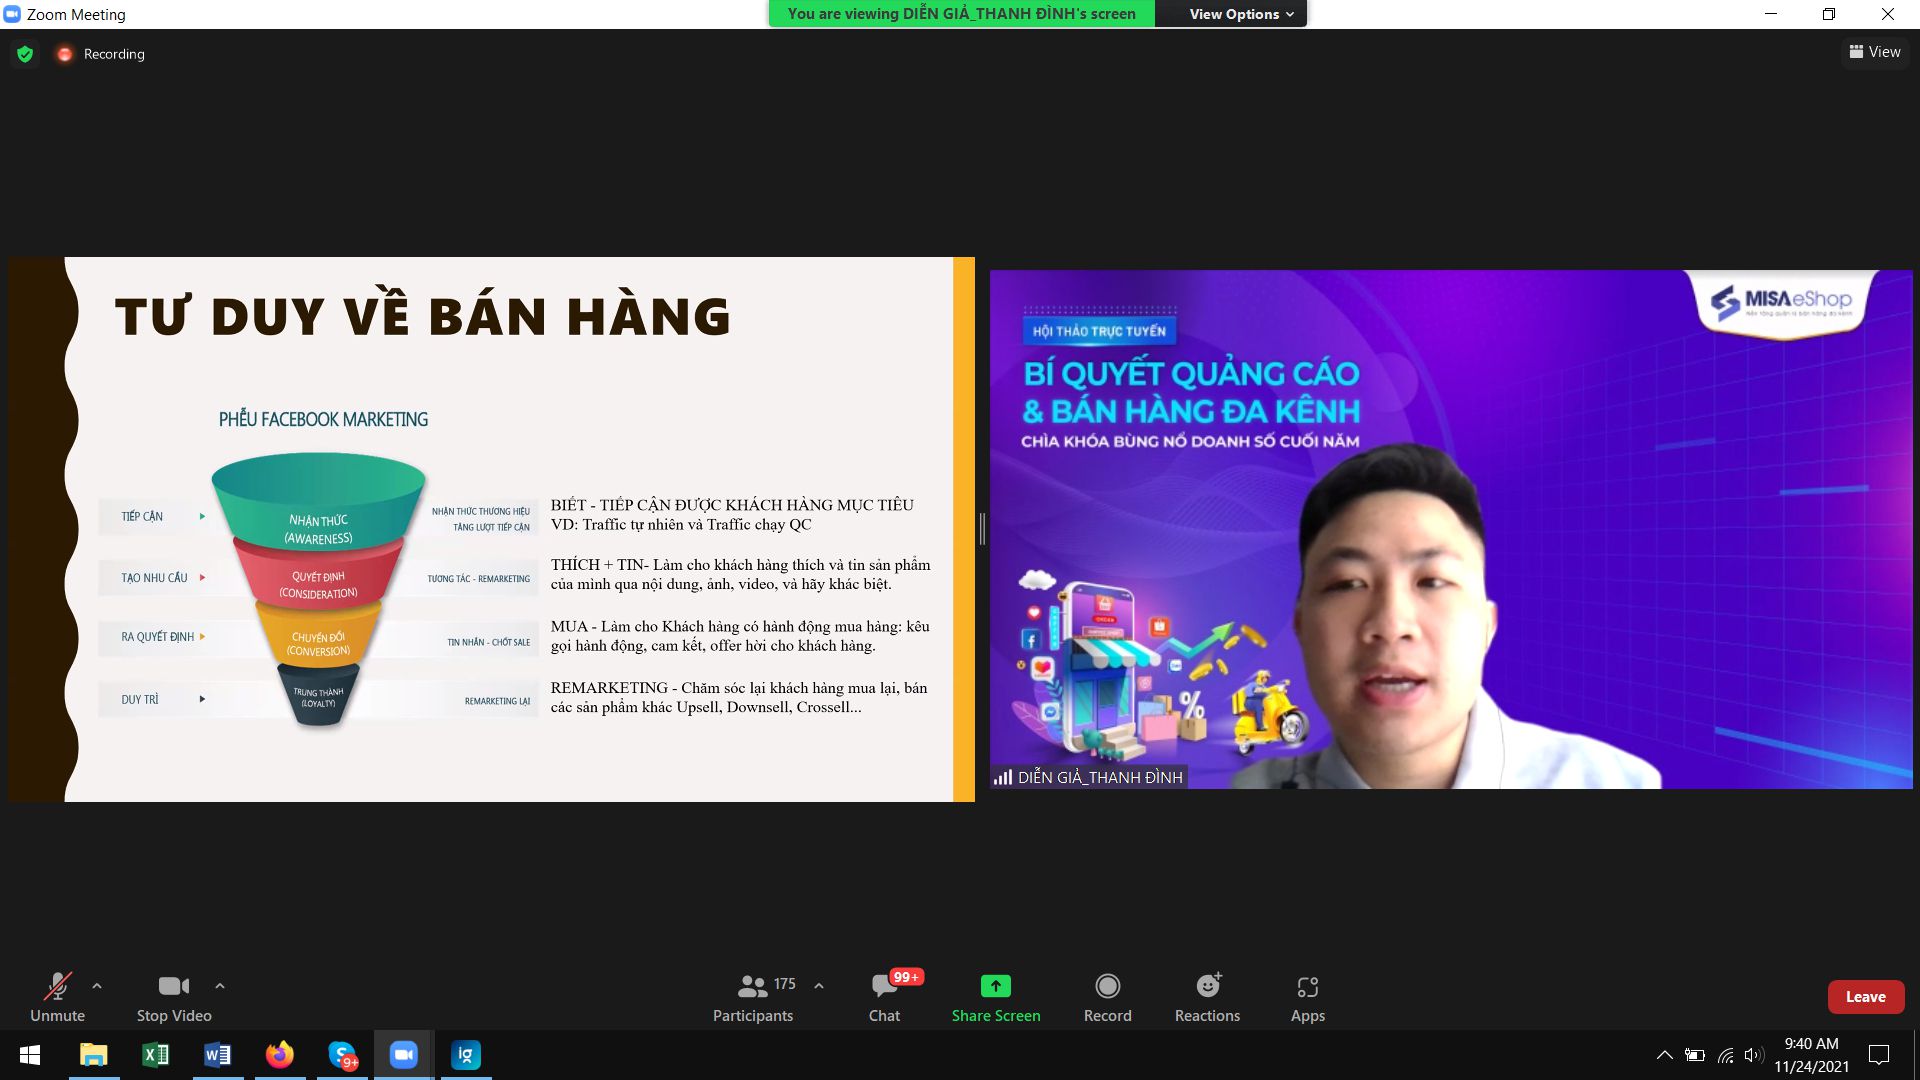Click the Recording indicator label
The height and width of the screenshot is (1080, 1920).
click(113, 54)
